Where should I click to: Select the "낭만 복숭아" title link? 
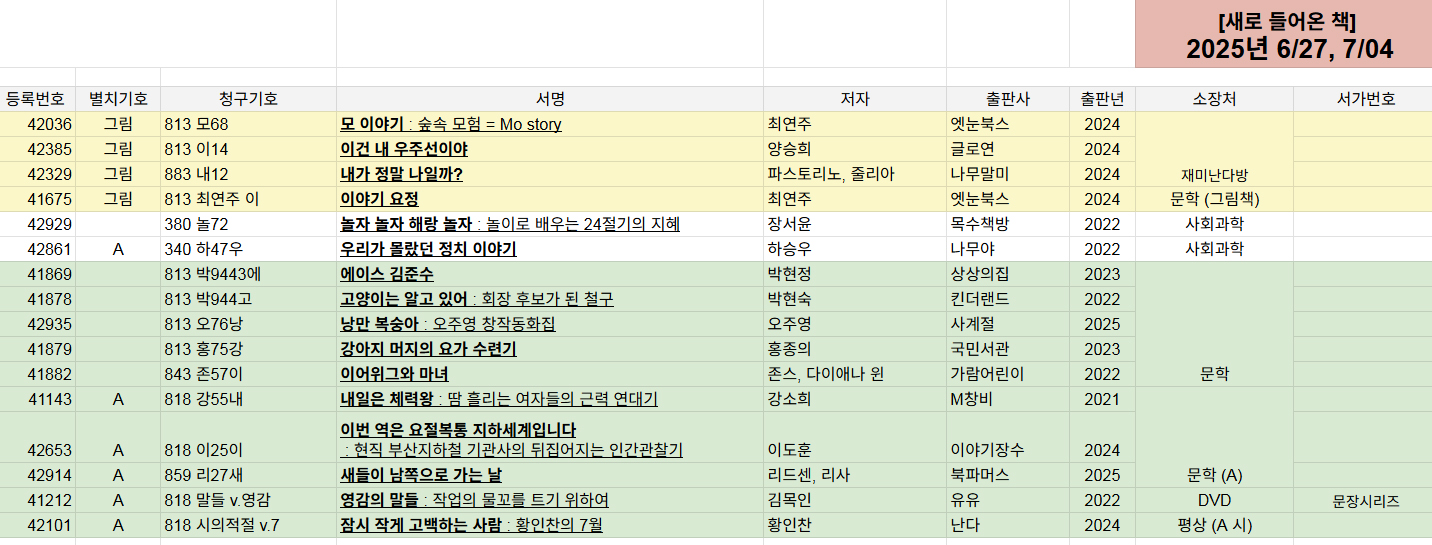(380, 325)
